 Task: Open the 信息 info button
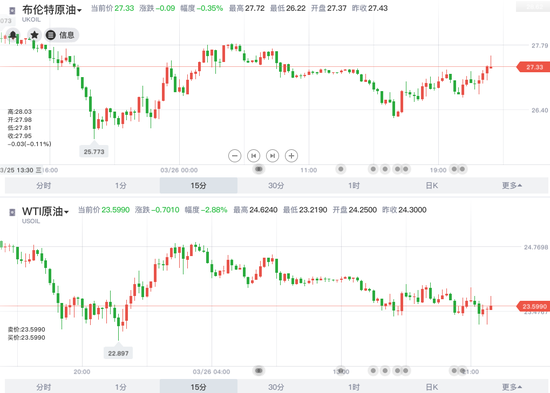click(61, 35)
